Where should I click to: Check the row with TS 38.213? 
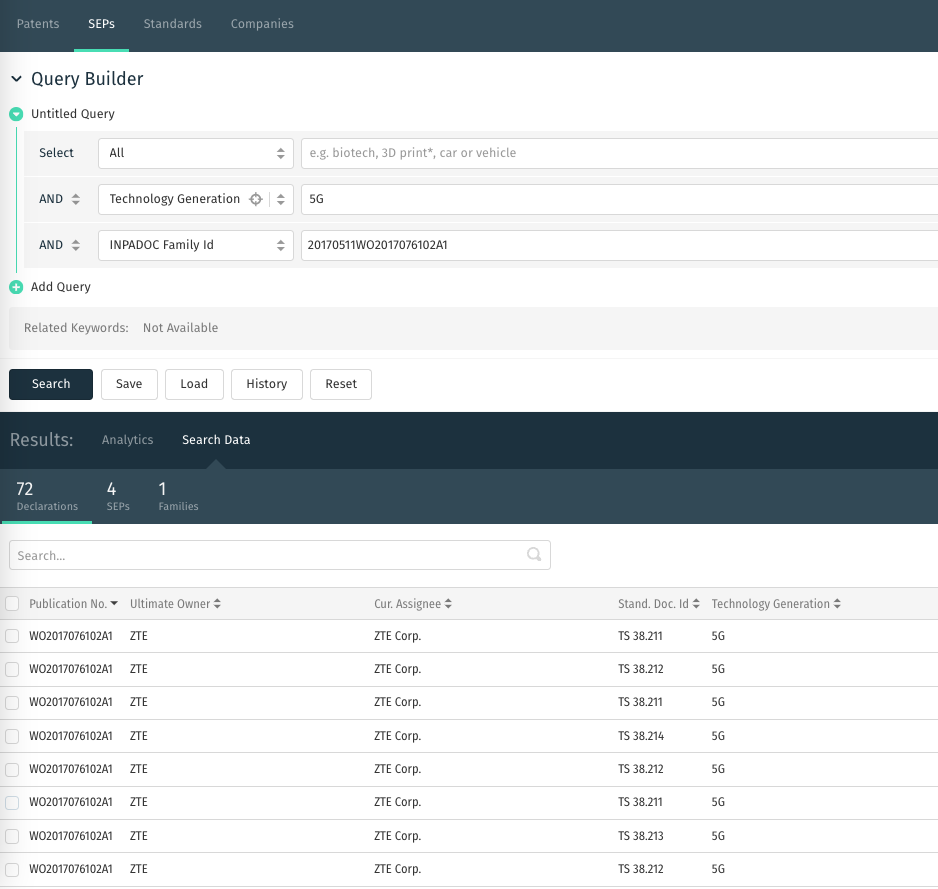click(x=12, y=836)
